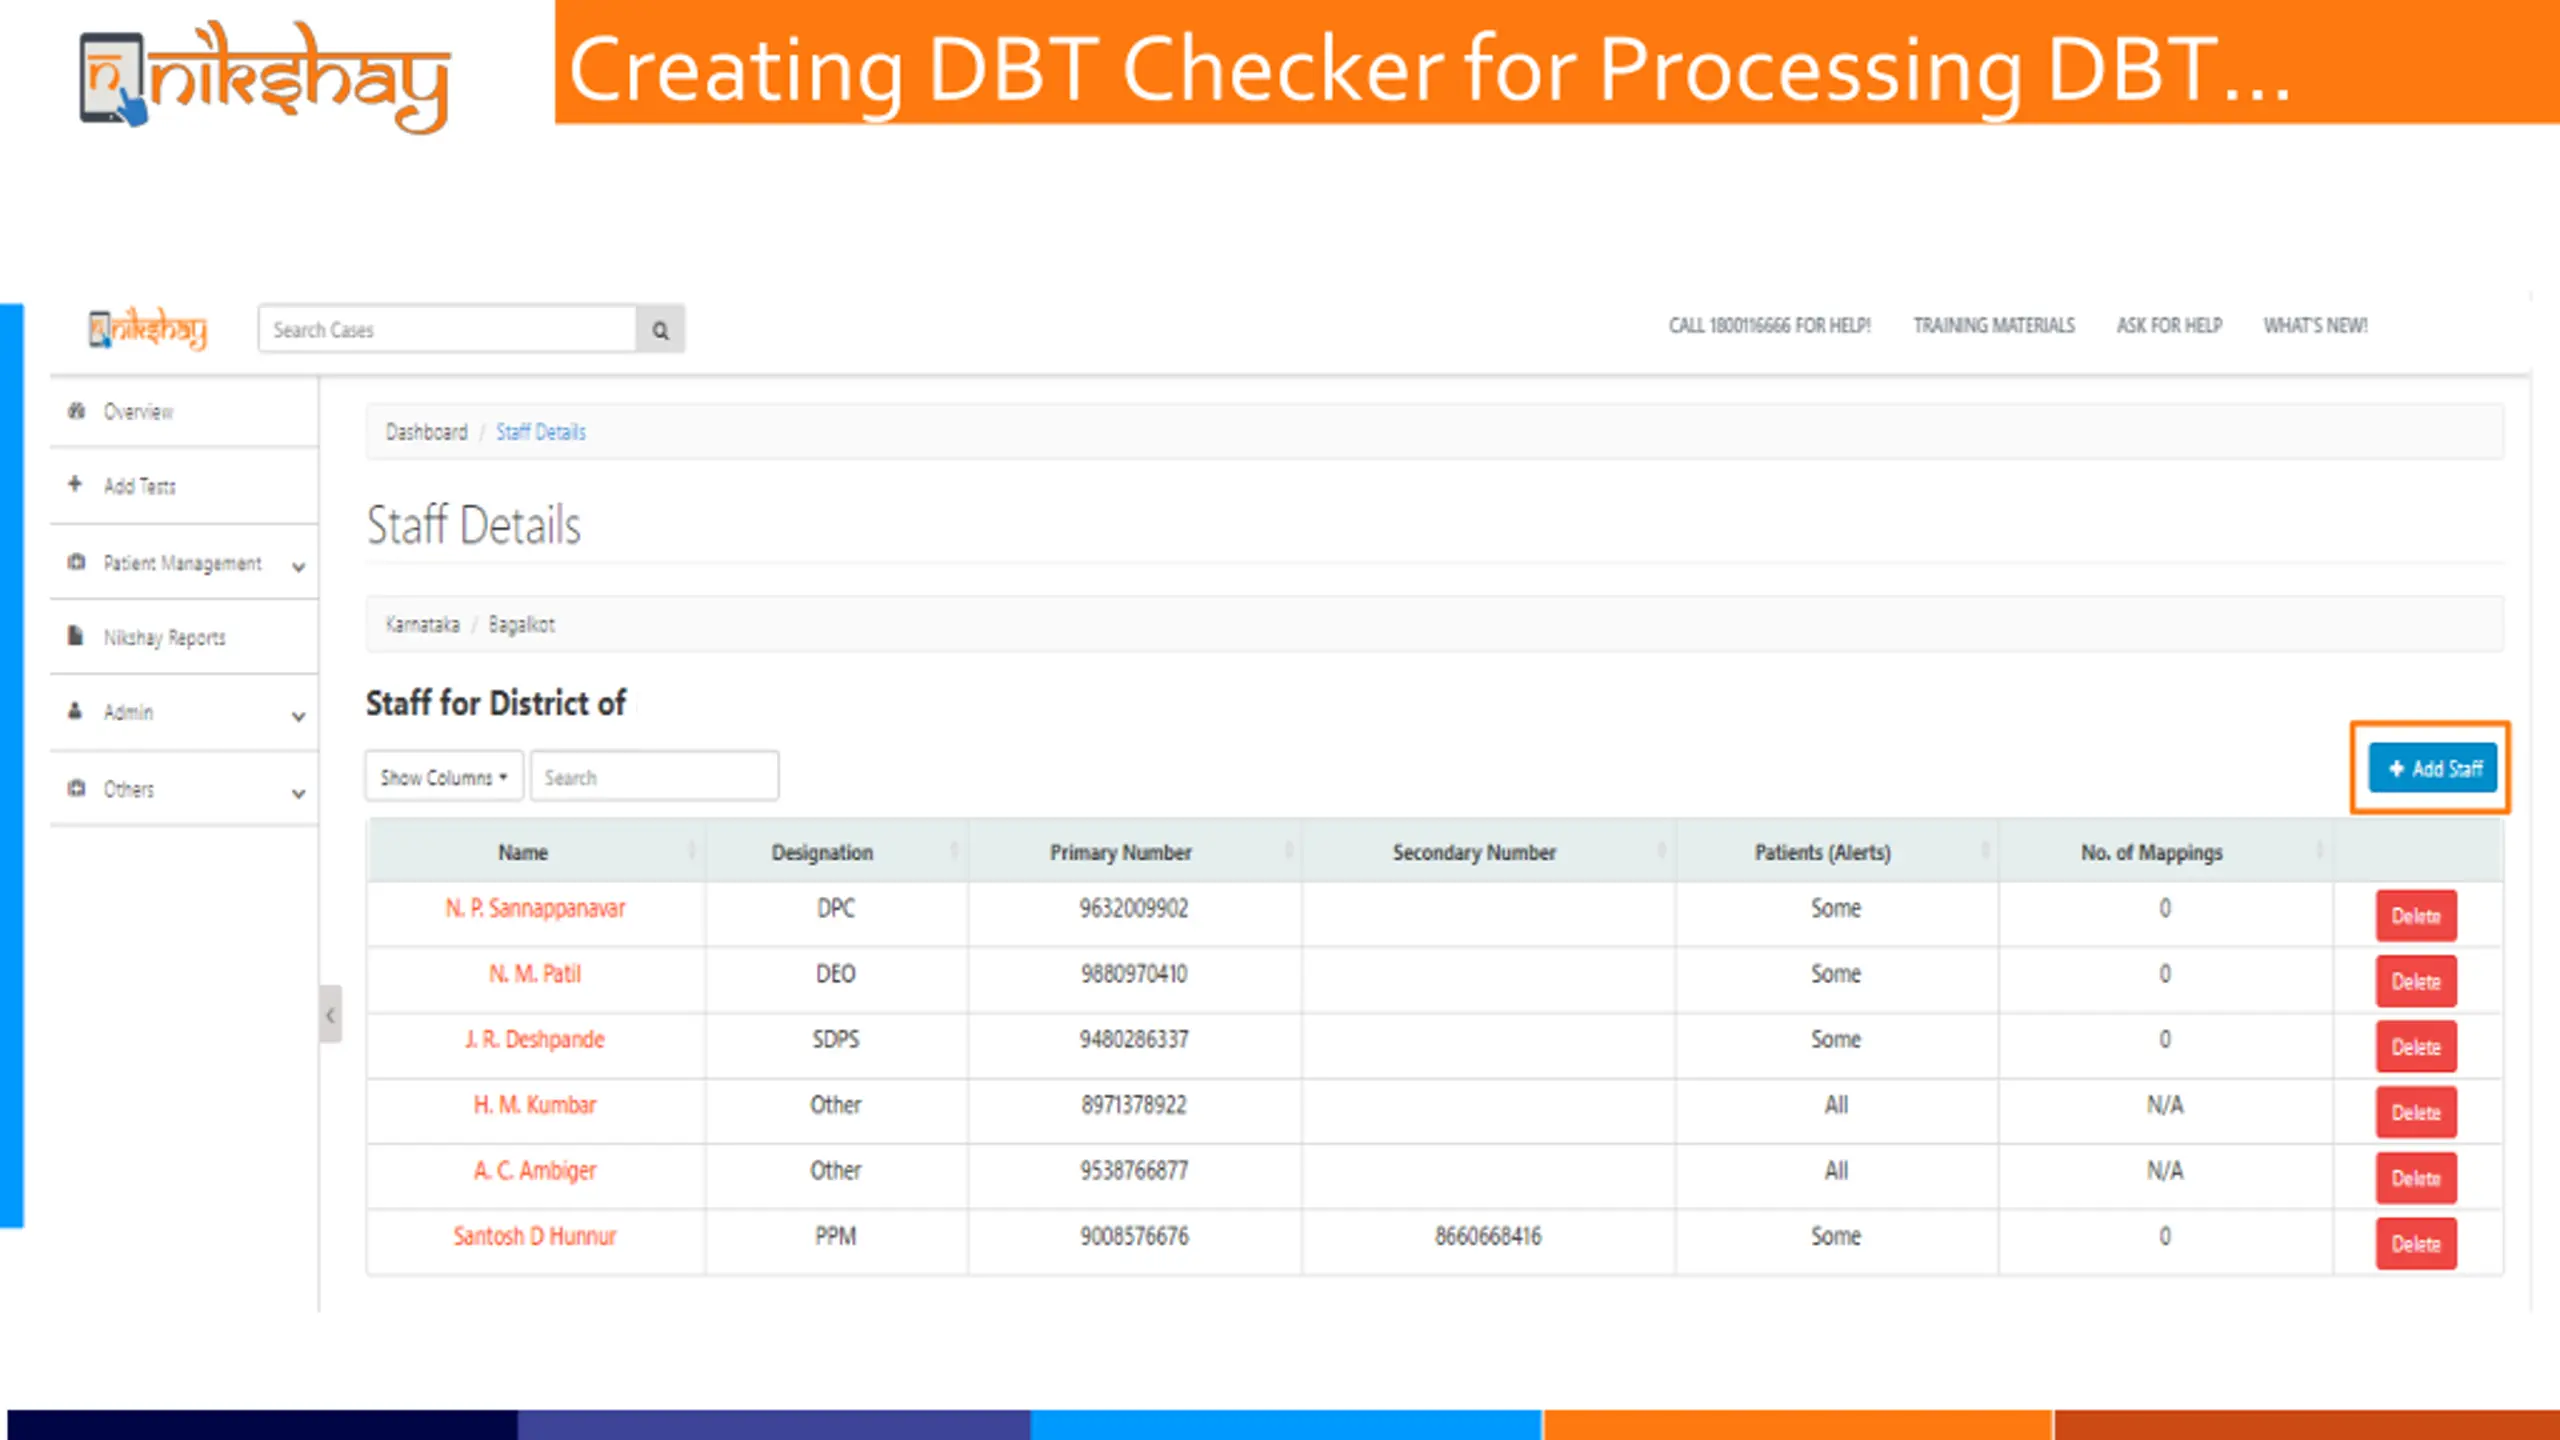Click the search magnifier icon button

coord(660,330)
